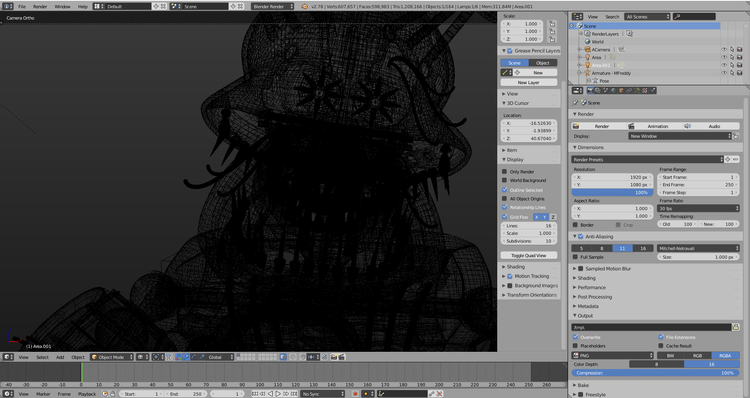Open the No Sync playback dropdown
Image resolution: width=750 pixels, height=398 pixels.
click(323, 394)
